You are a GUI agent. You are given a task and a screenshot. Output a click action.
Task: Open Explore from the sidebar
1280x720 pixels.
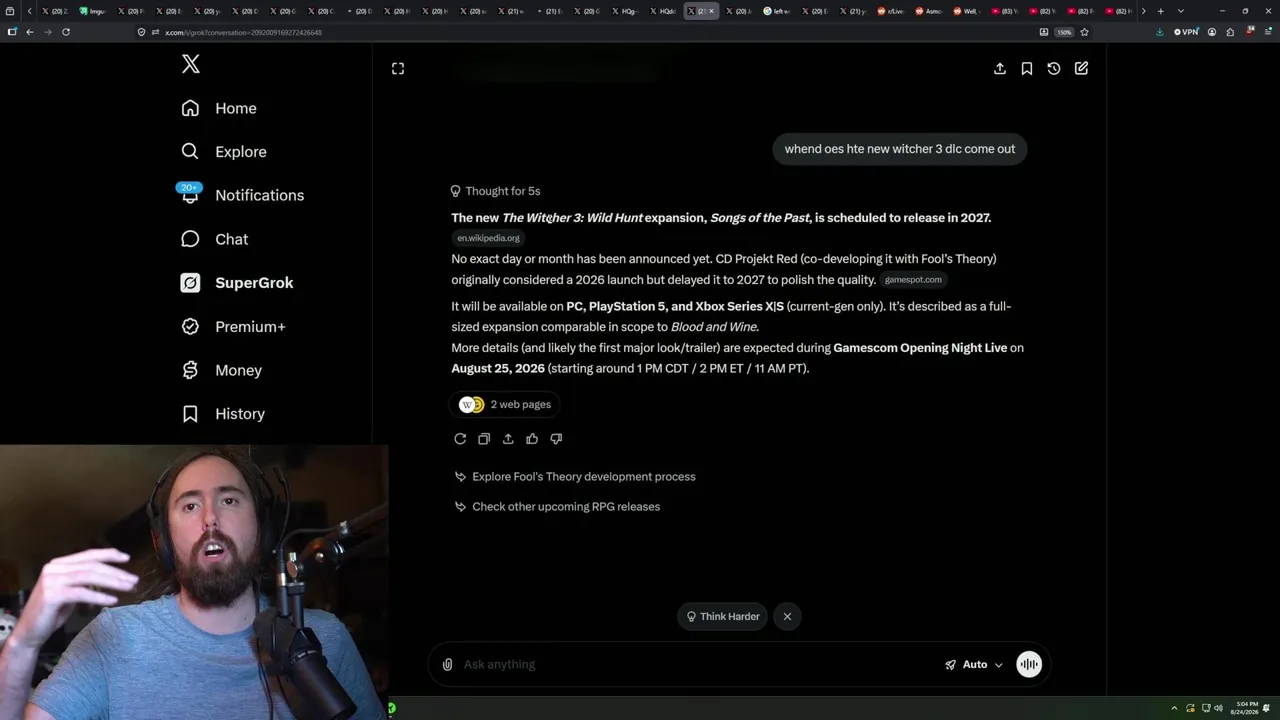[224, 152]
